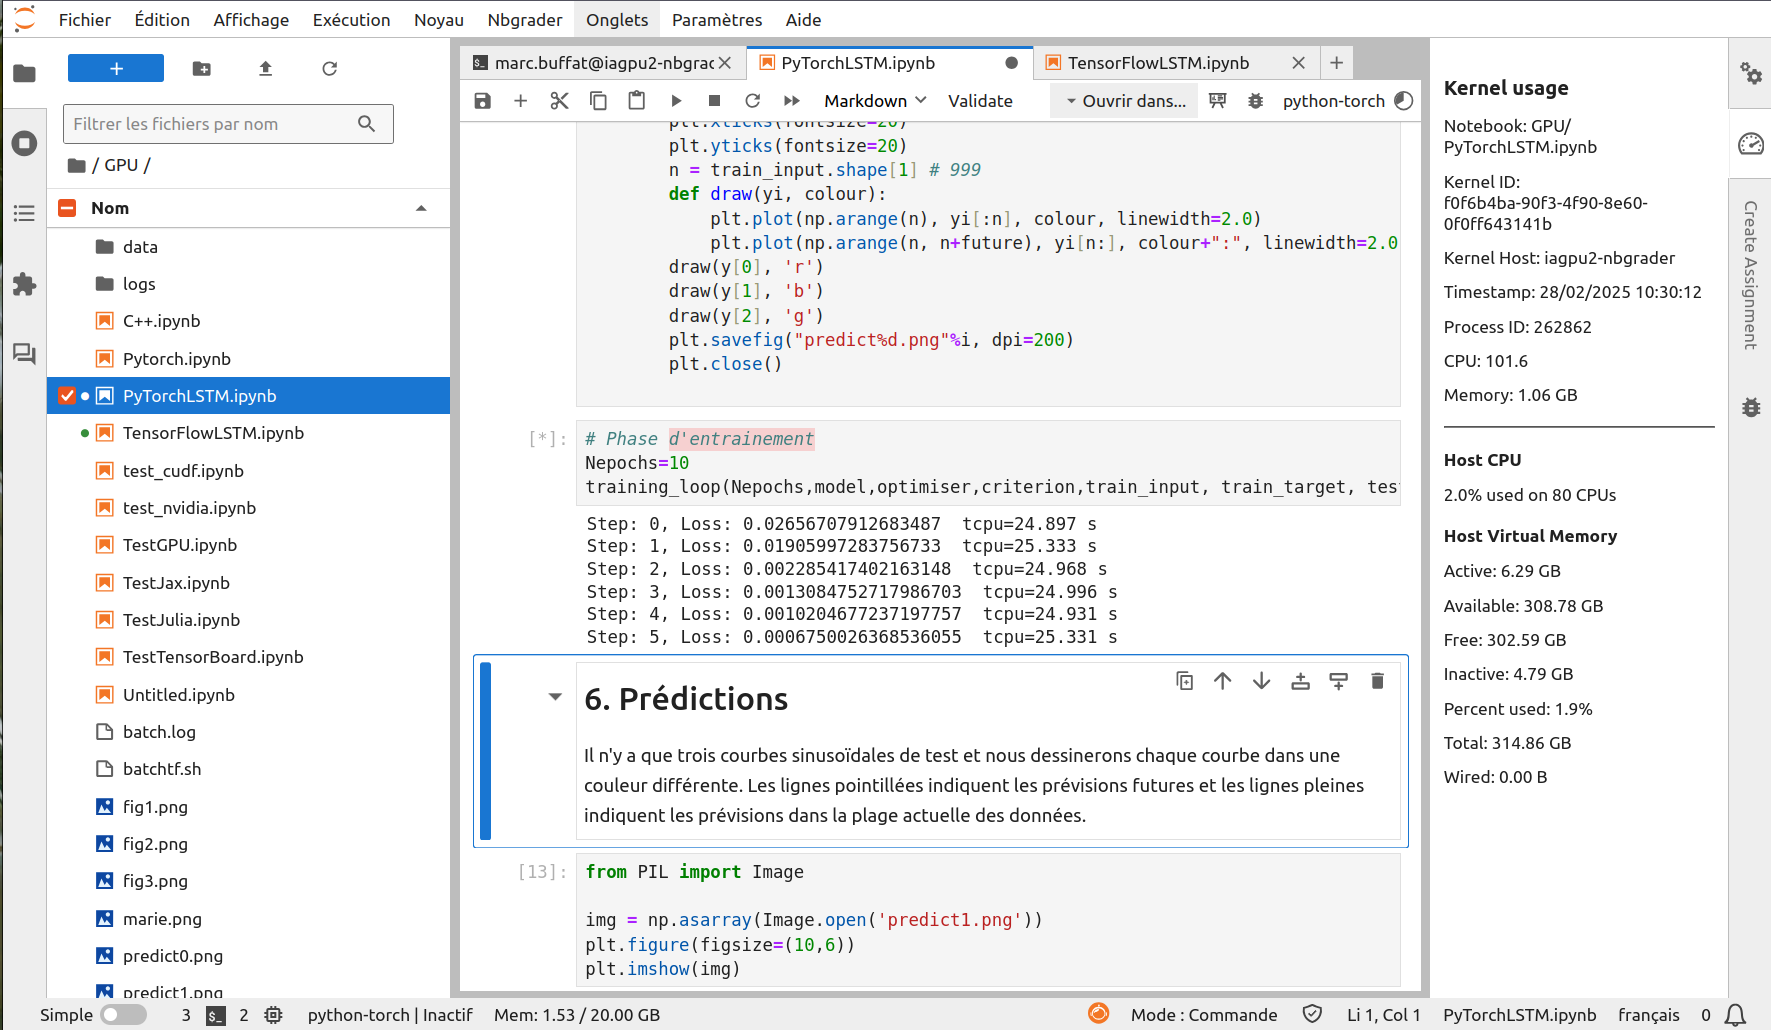
Task: Restart kernel and run all cells
Action: click(x=791, y=101)
